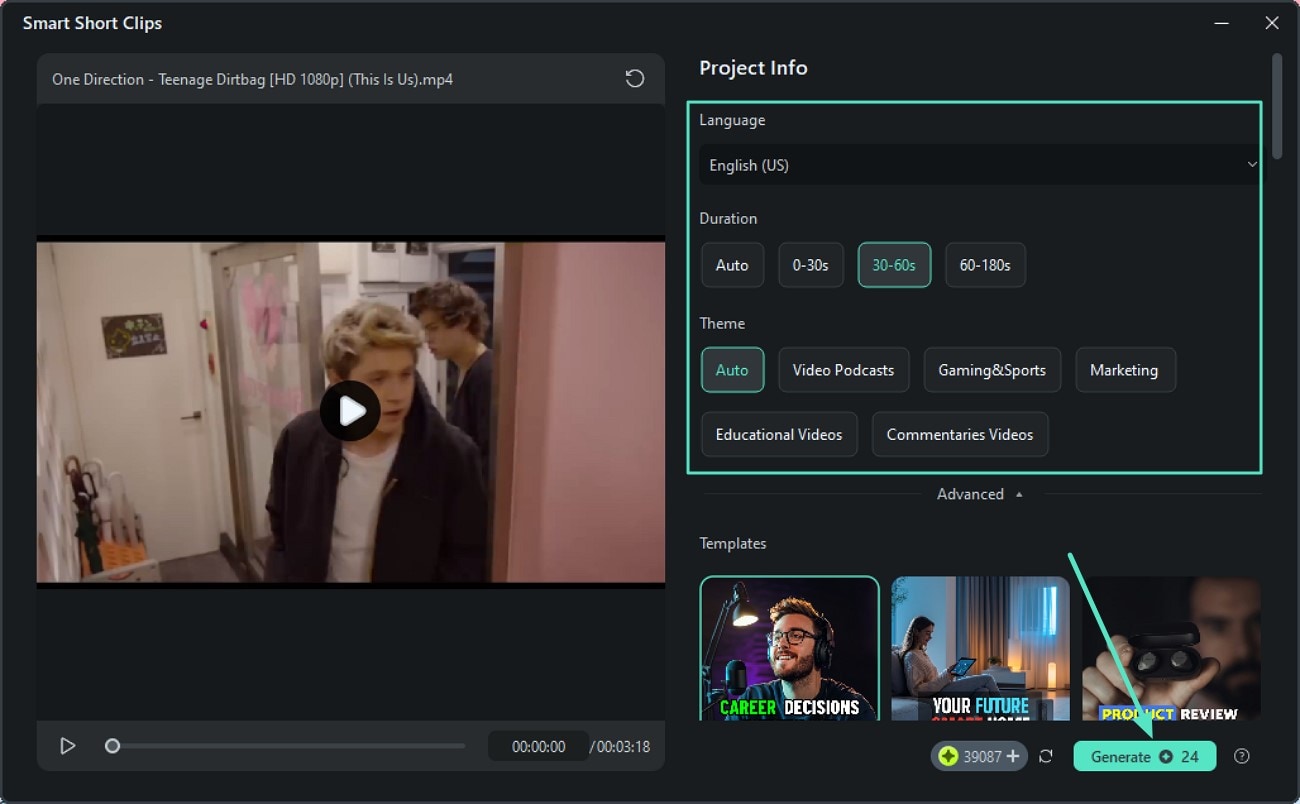Choose the Educational Videos theme
The width and height of the screenshot is (1300, 804).
tap(779, 434)
